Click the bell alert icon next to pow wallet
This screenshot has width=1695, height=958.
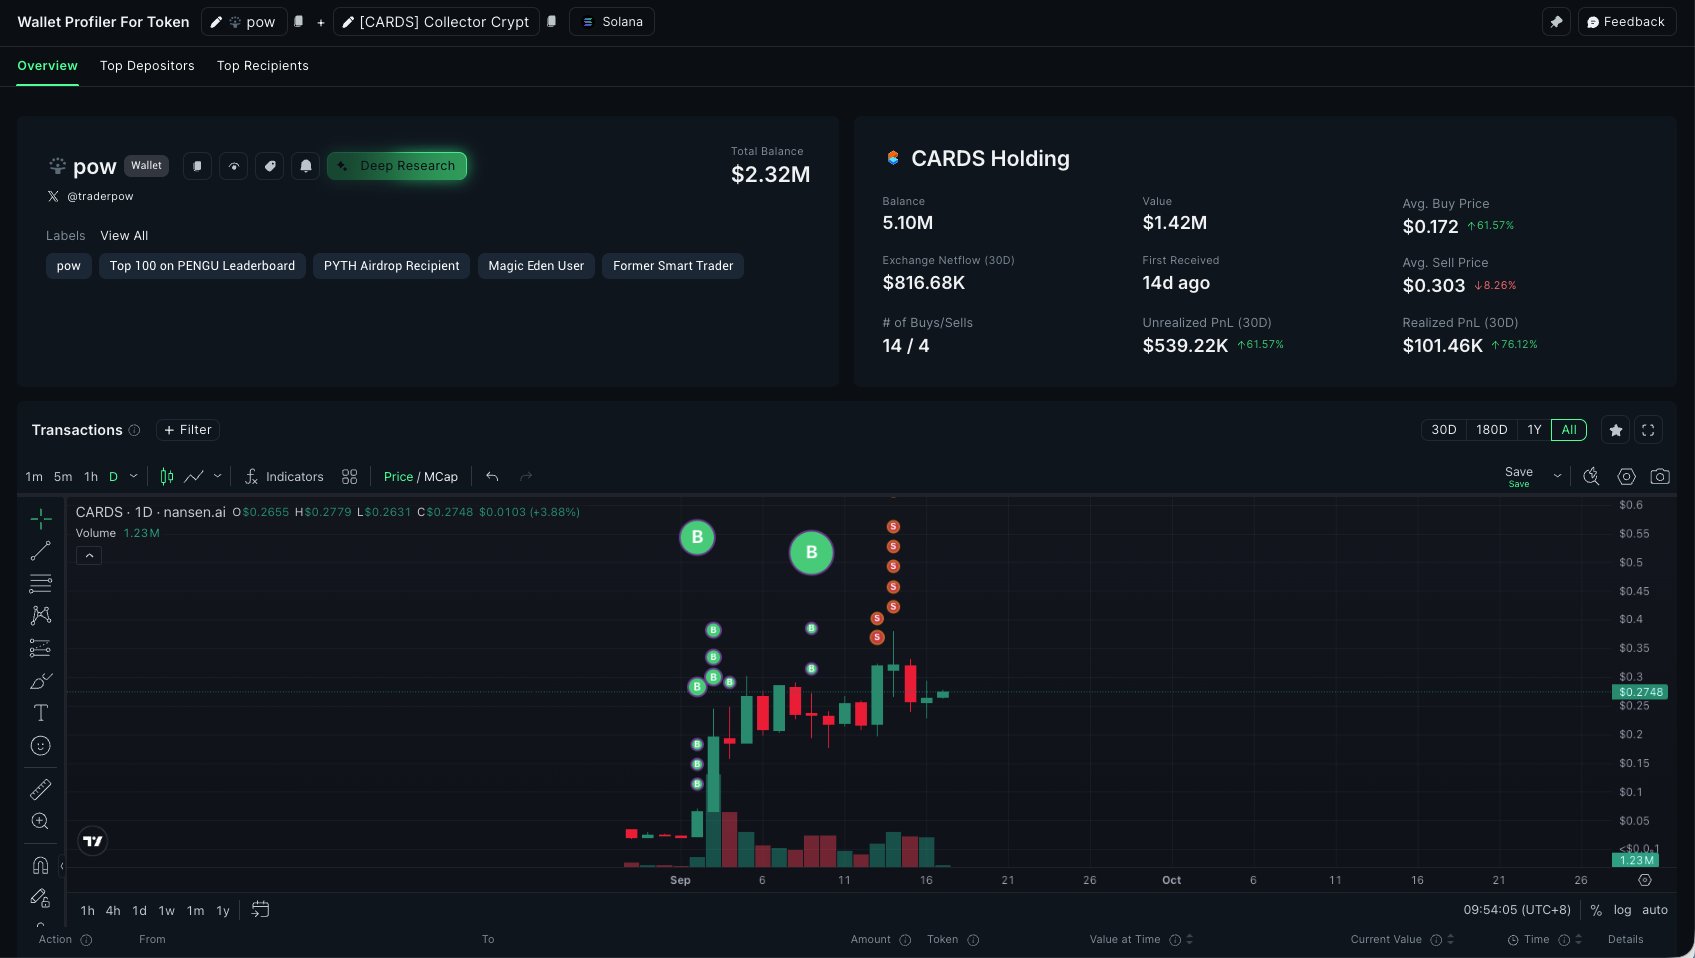click(305, 166)
